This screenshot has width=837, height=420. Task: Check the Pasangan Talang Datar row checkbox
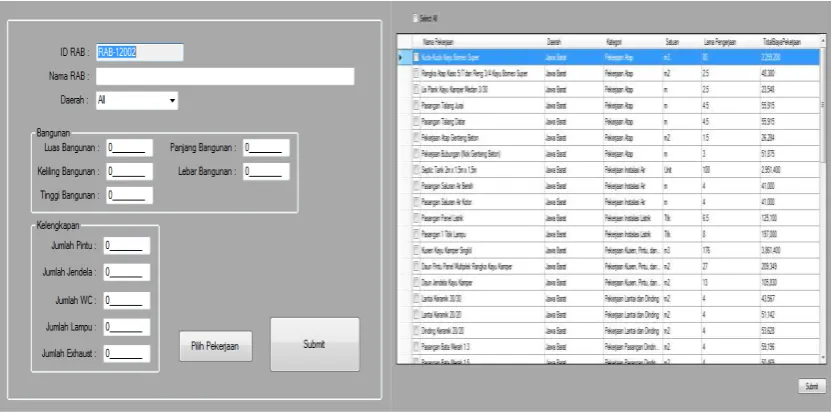(x=417, y=122)
